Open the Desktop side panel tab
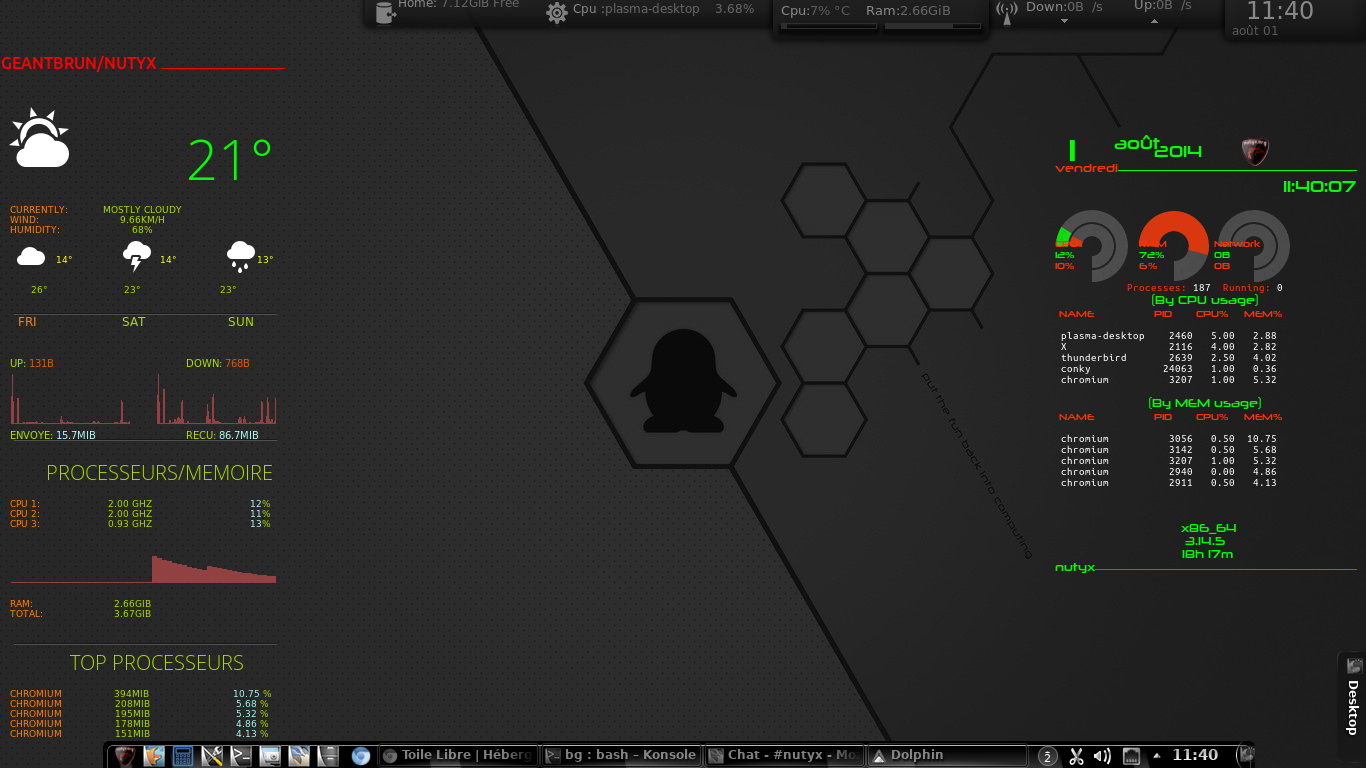The height and width of the screenshot is (768, 1366). 1352,696
